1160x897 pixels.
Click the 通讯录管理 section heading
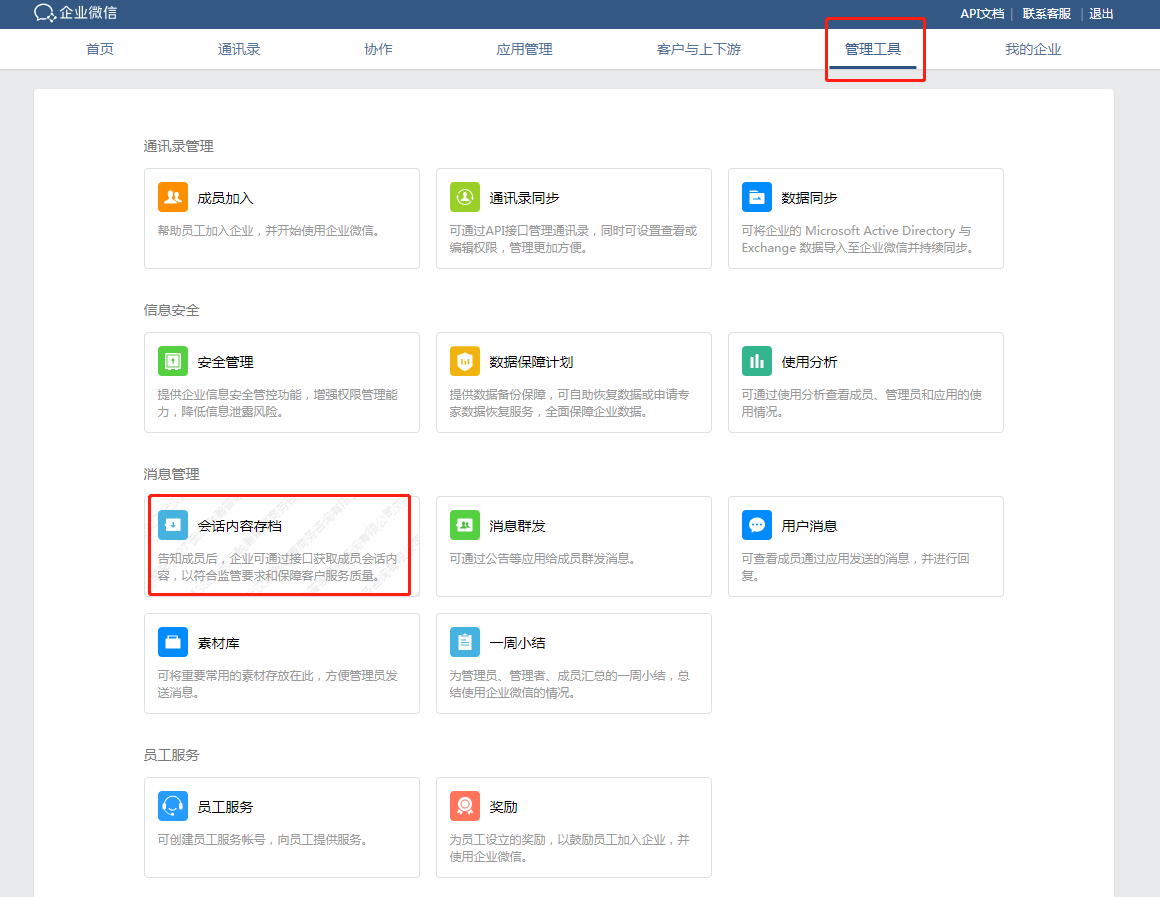178,147
